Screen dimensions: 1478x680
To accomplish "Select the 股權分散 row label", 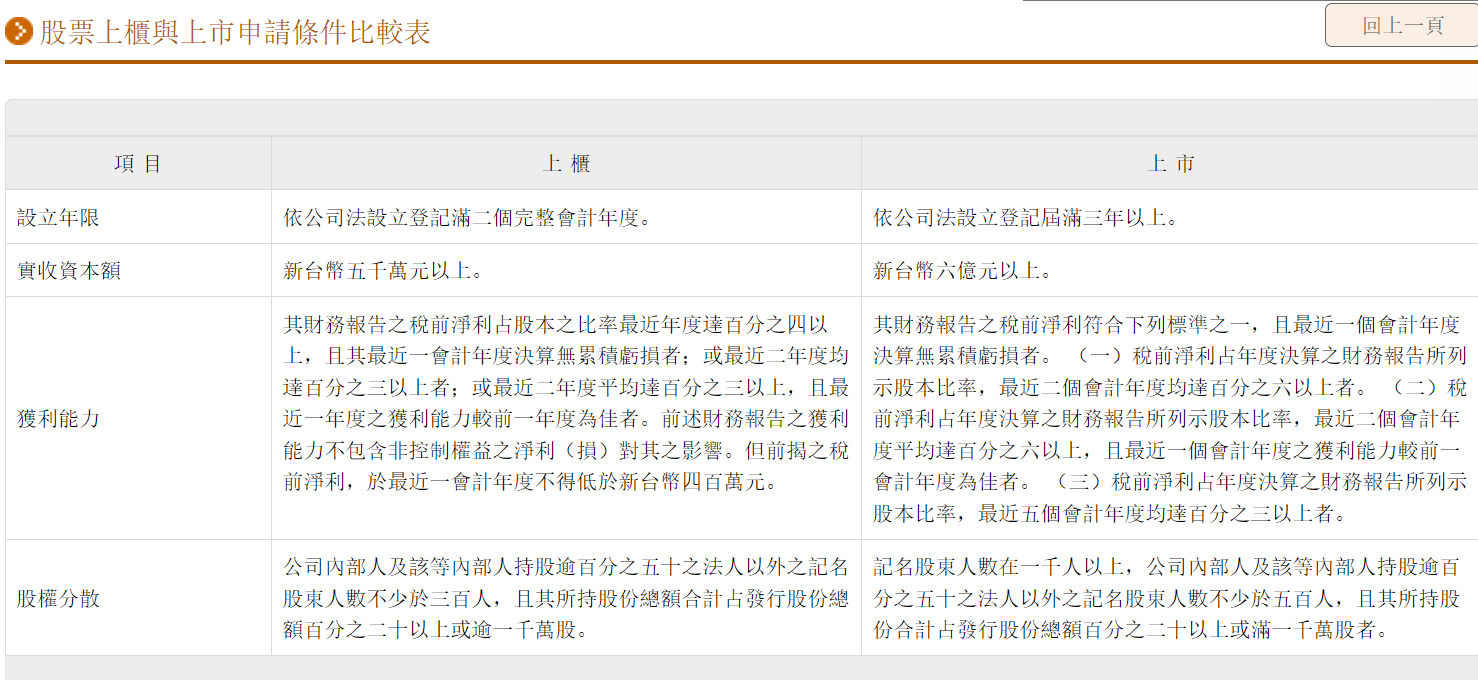I will [x=58, y=599].
